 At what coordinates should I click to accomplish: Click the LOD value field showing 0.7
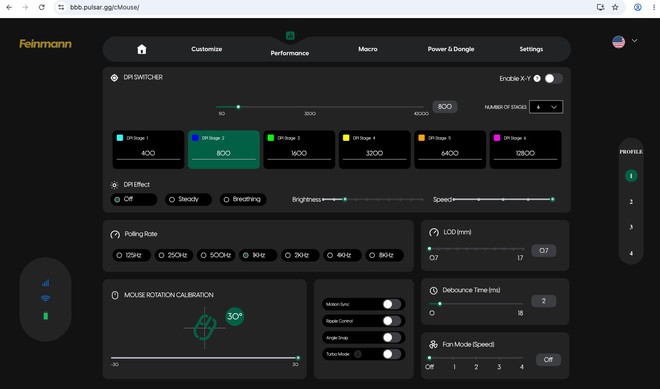point(544,251)
